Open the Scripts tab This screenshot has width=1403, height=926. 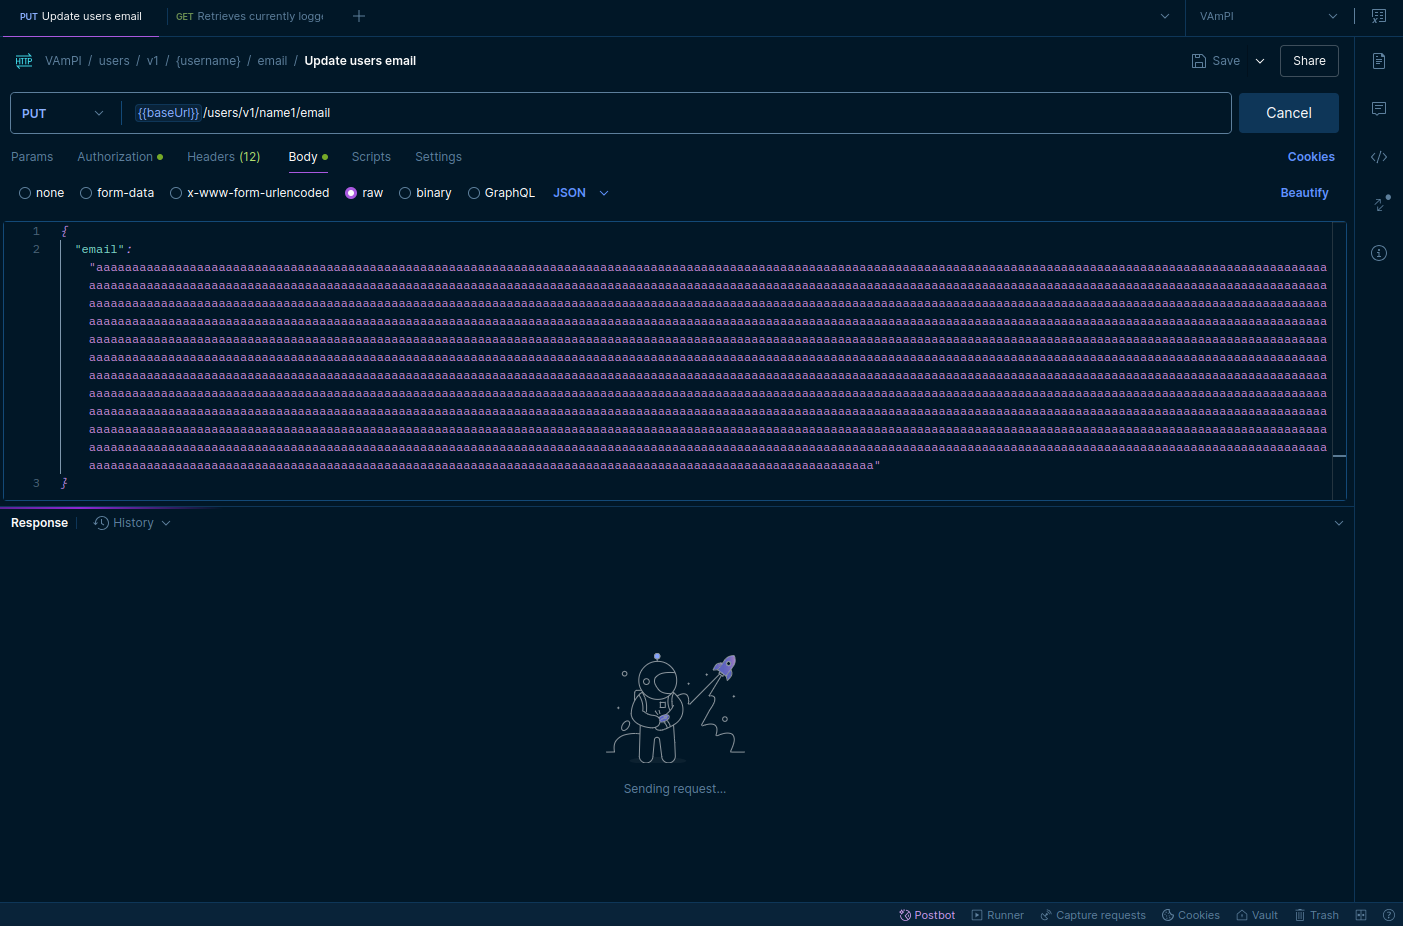[x=371, y=157]
